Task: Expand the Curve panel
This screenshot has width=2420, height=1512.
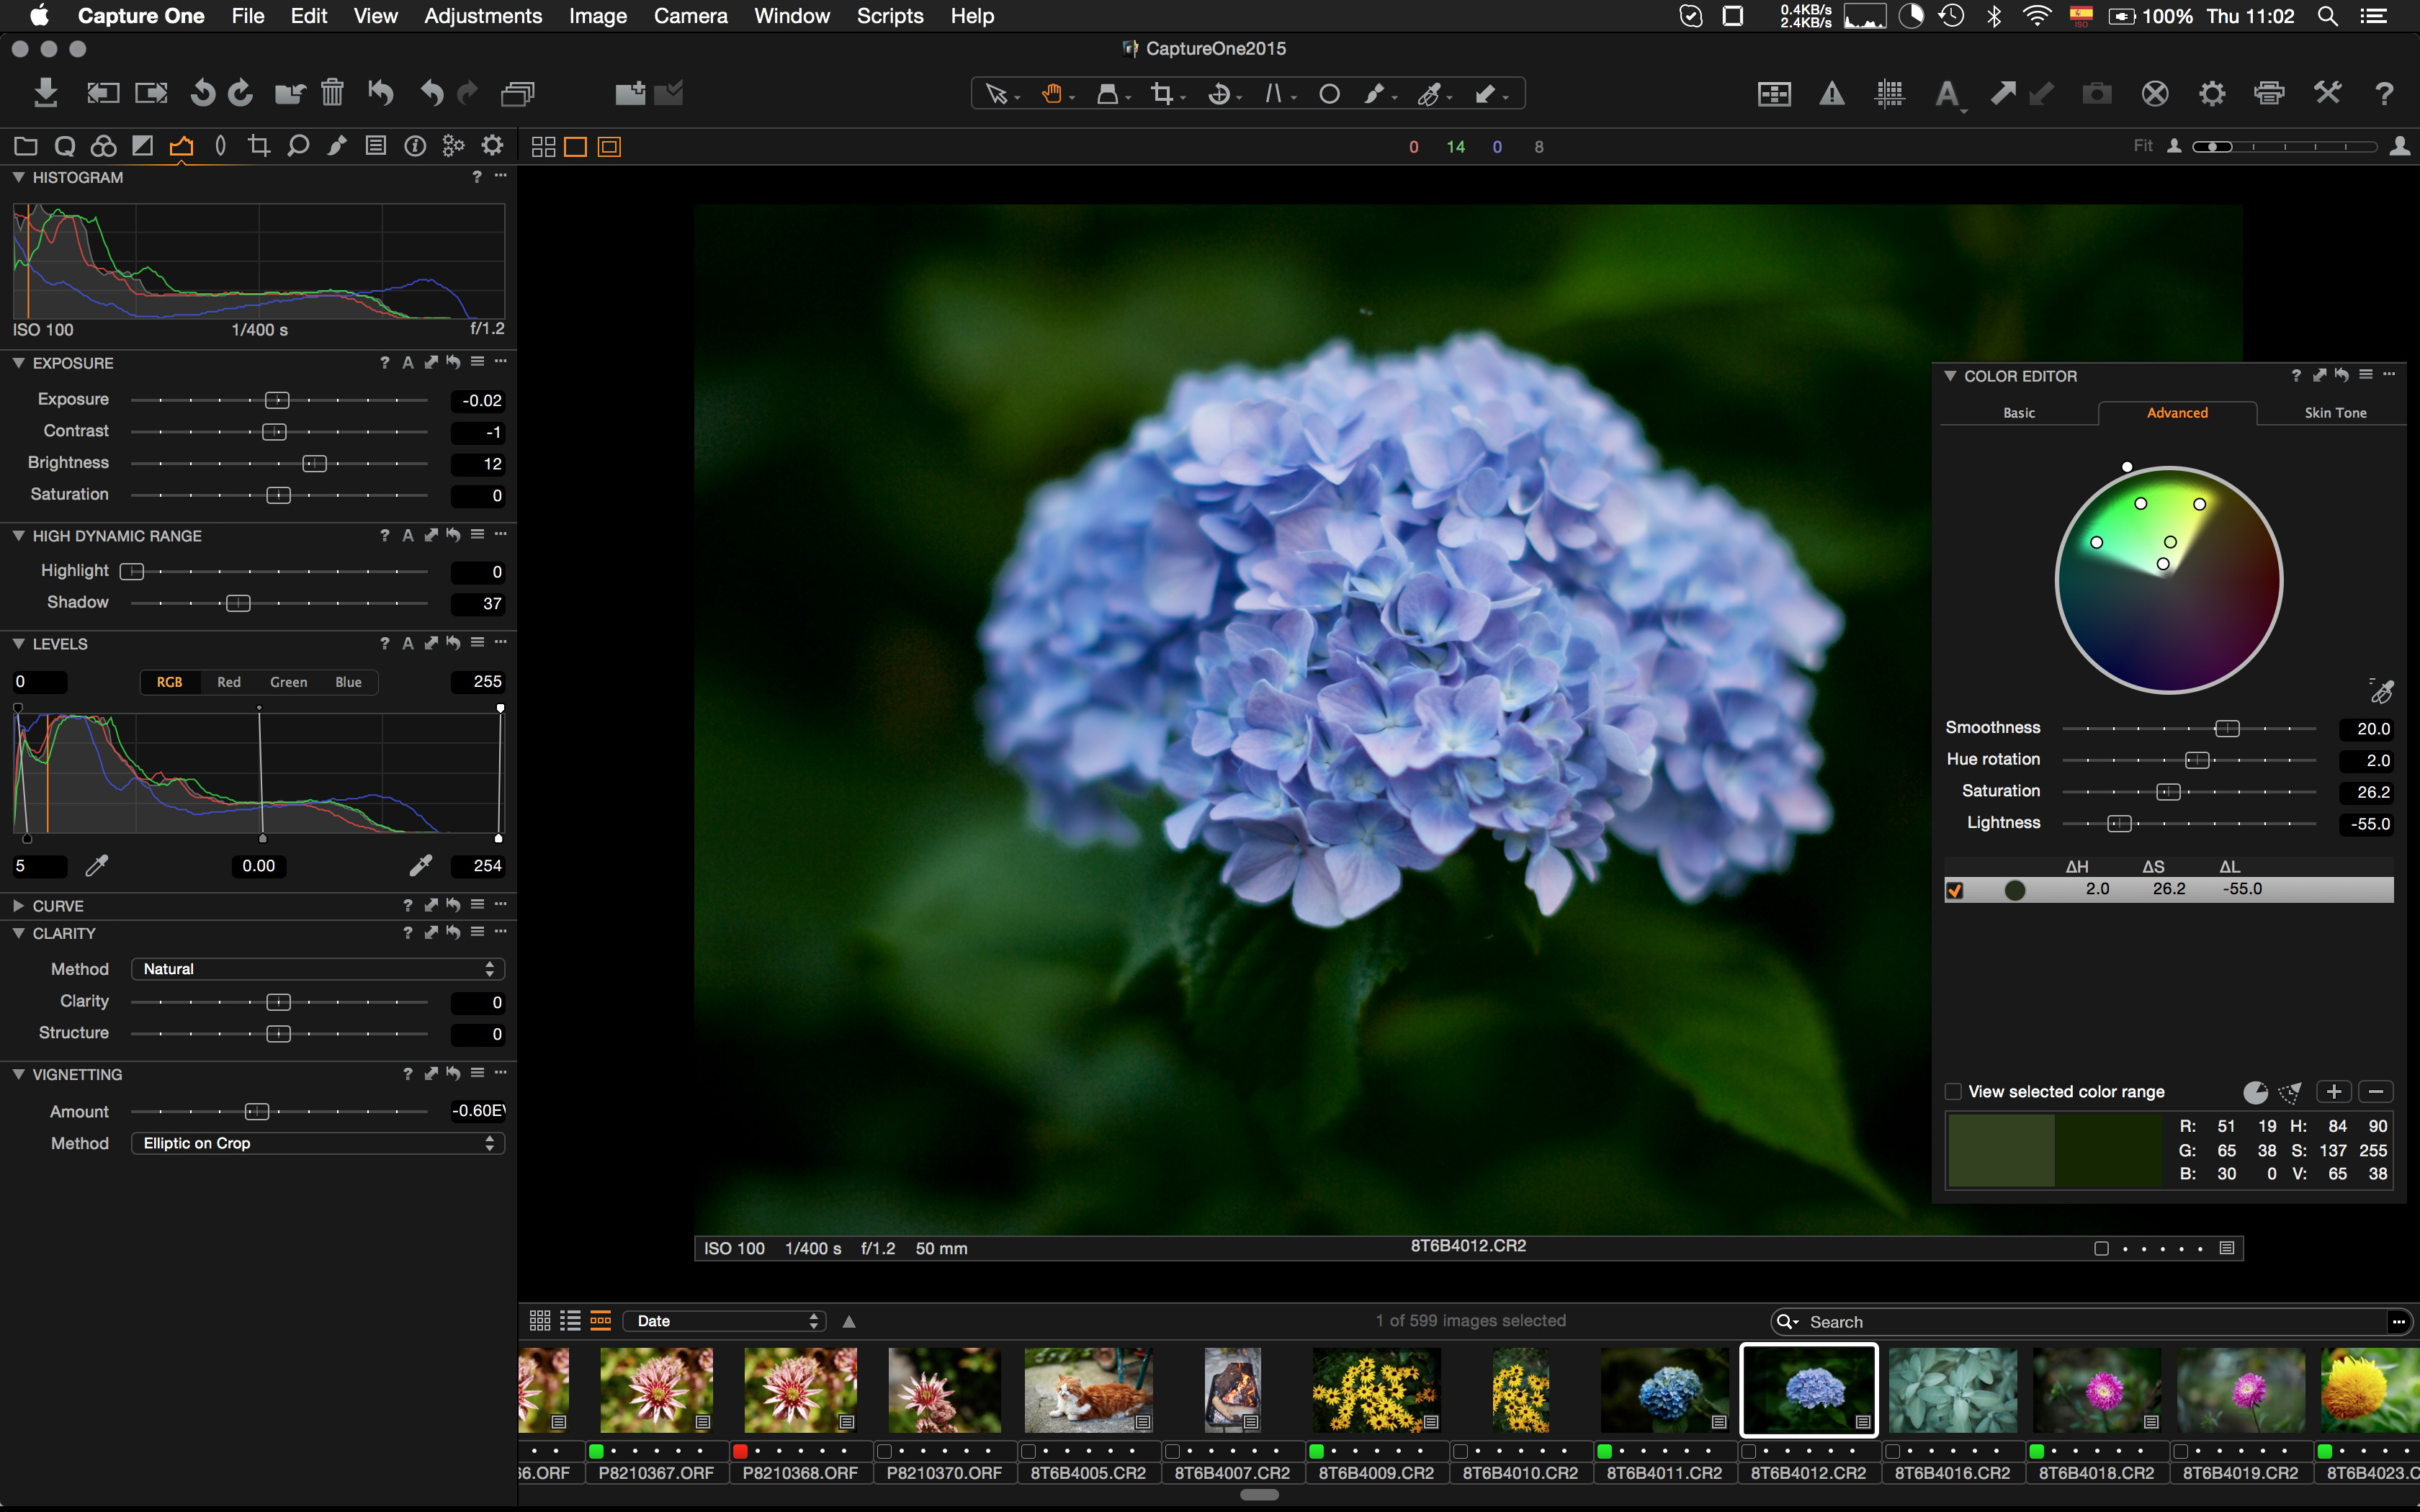Action: tap(19, 905)
